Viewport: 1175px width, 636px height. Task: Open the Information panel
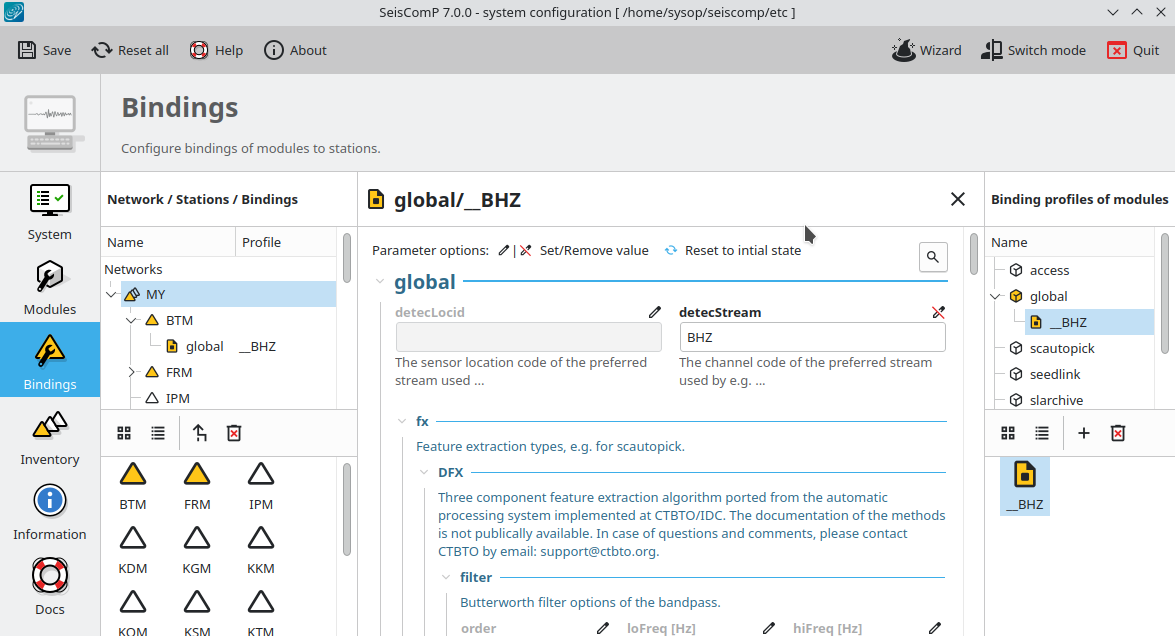click(x=50, y=513)
